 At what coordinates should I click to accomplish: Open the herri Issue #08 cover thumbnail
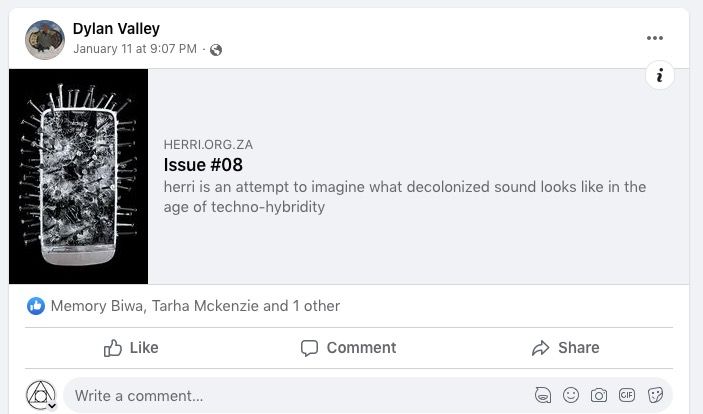pos(78,176)
